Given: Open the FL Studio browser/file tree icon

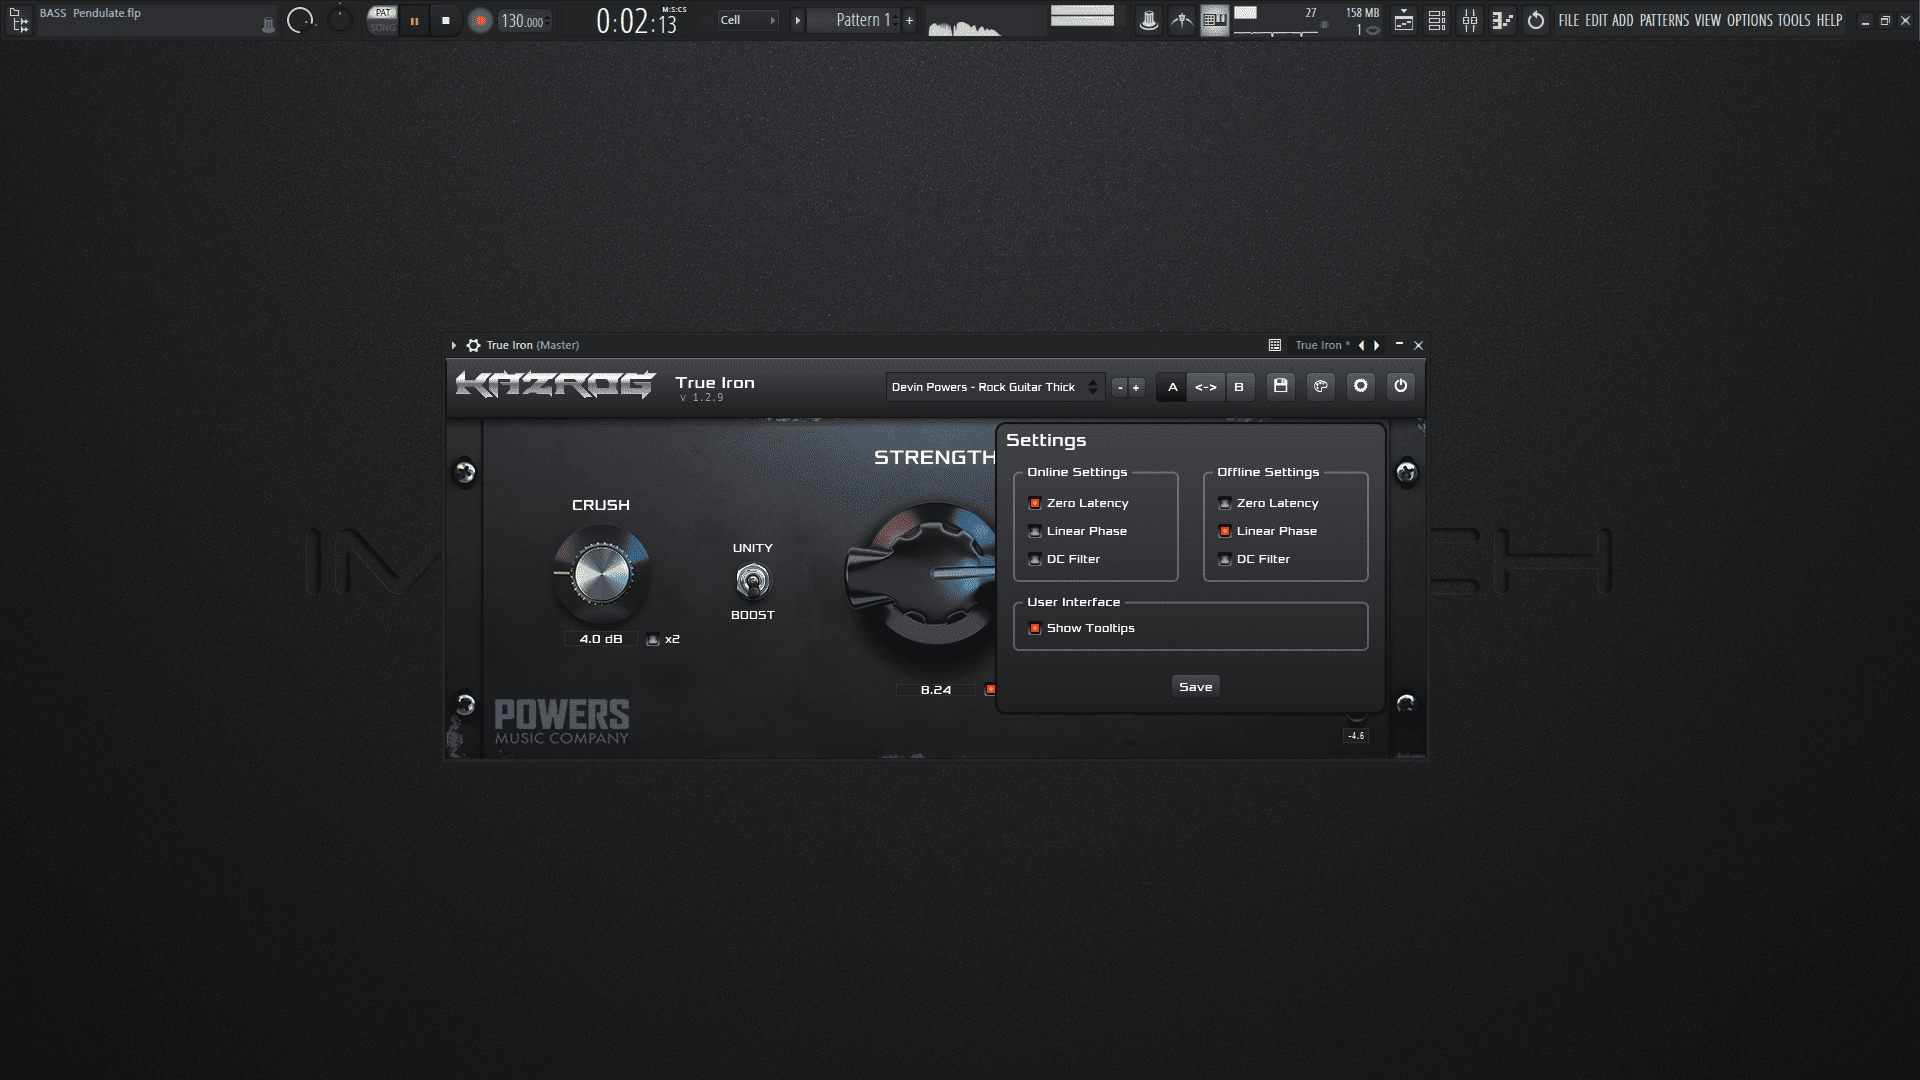Looking at the screenshot, I should (x=19, y=20).
